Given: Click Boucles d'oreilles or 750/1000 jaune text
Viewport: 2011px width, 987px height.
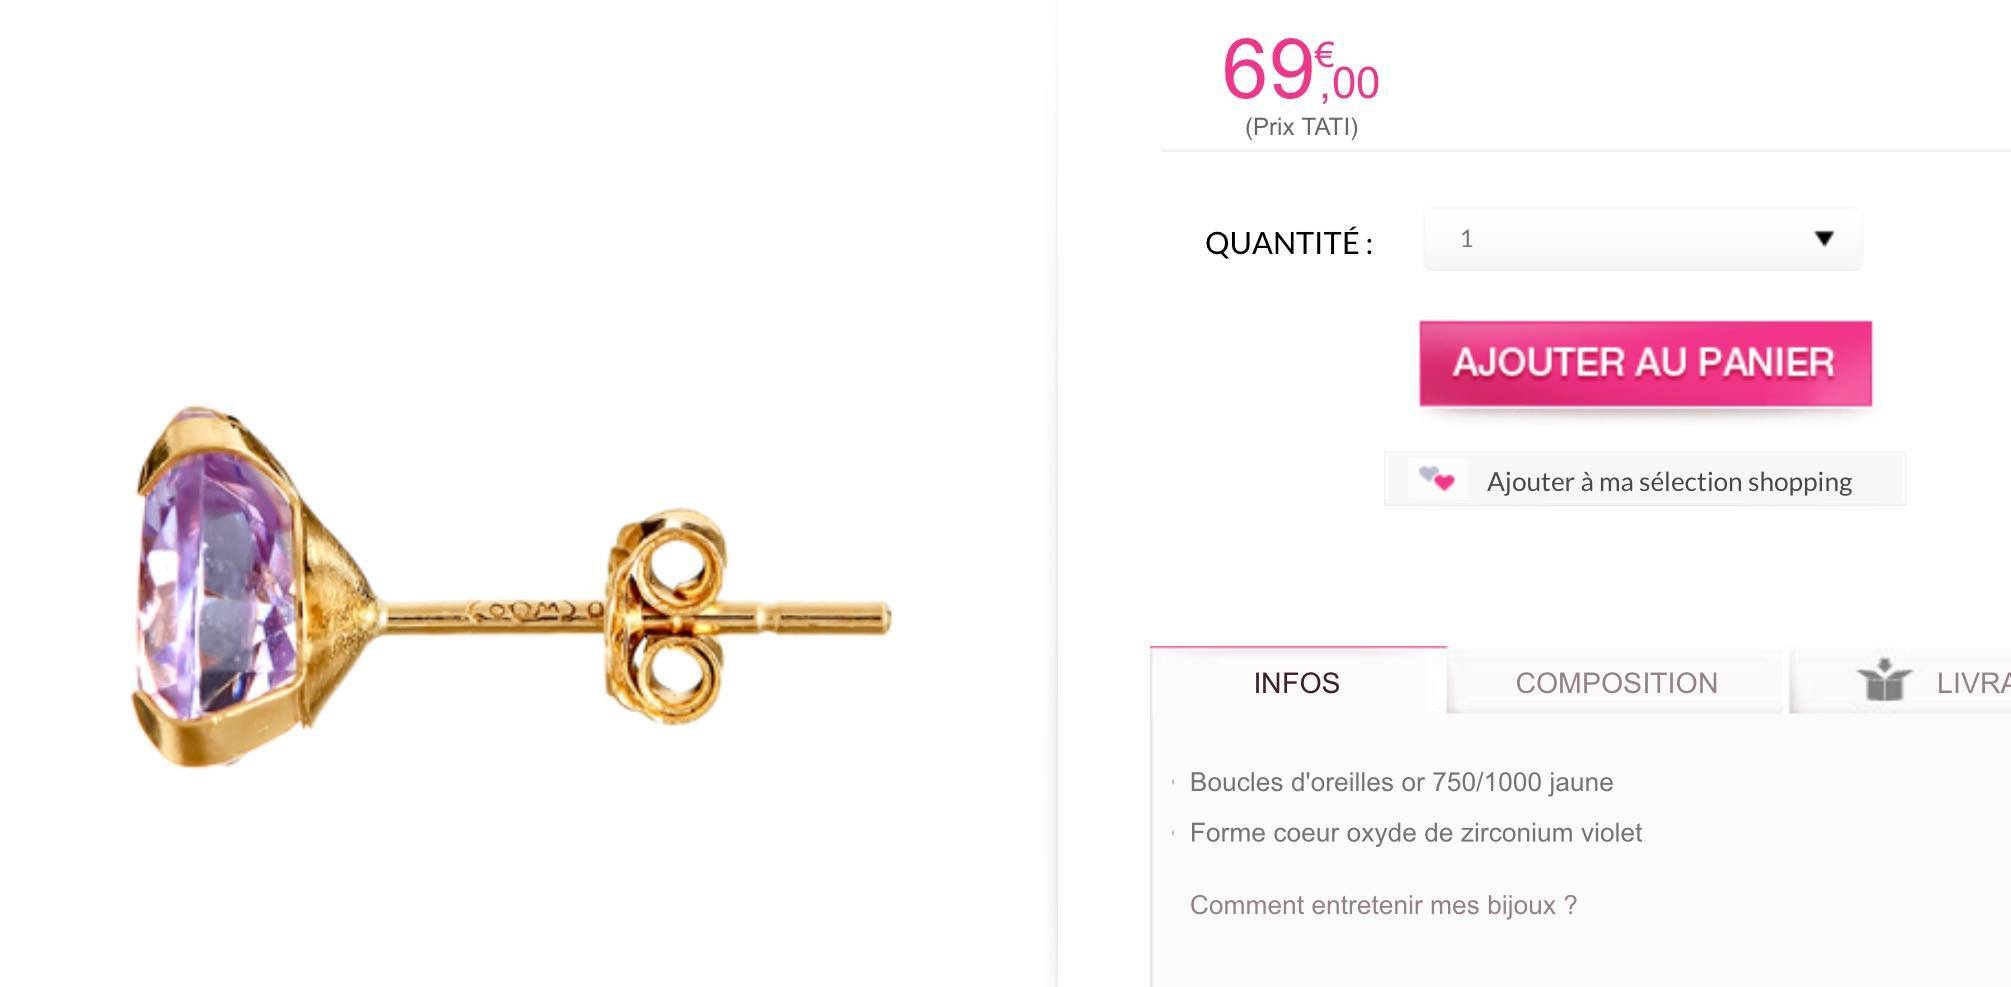Looking at the screenshot, I should pyautogui.click(x=1401, y=782).
